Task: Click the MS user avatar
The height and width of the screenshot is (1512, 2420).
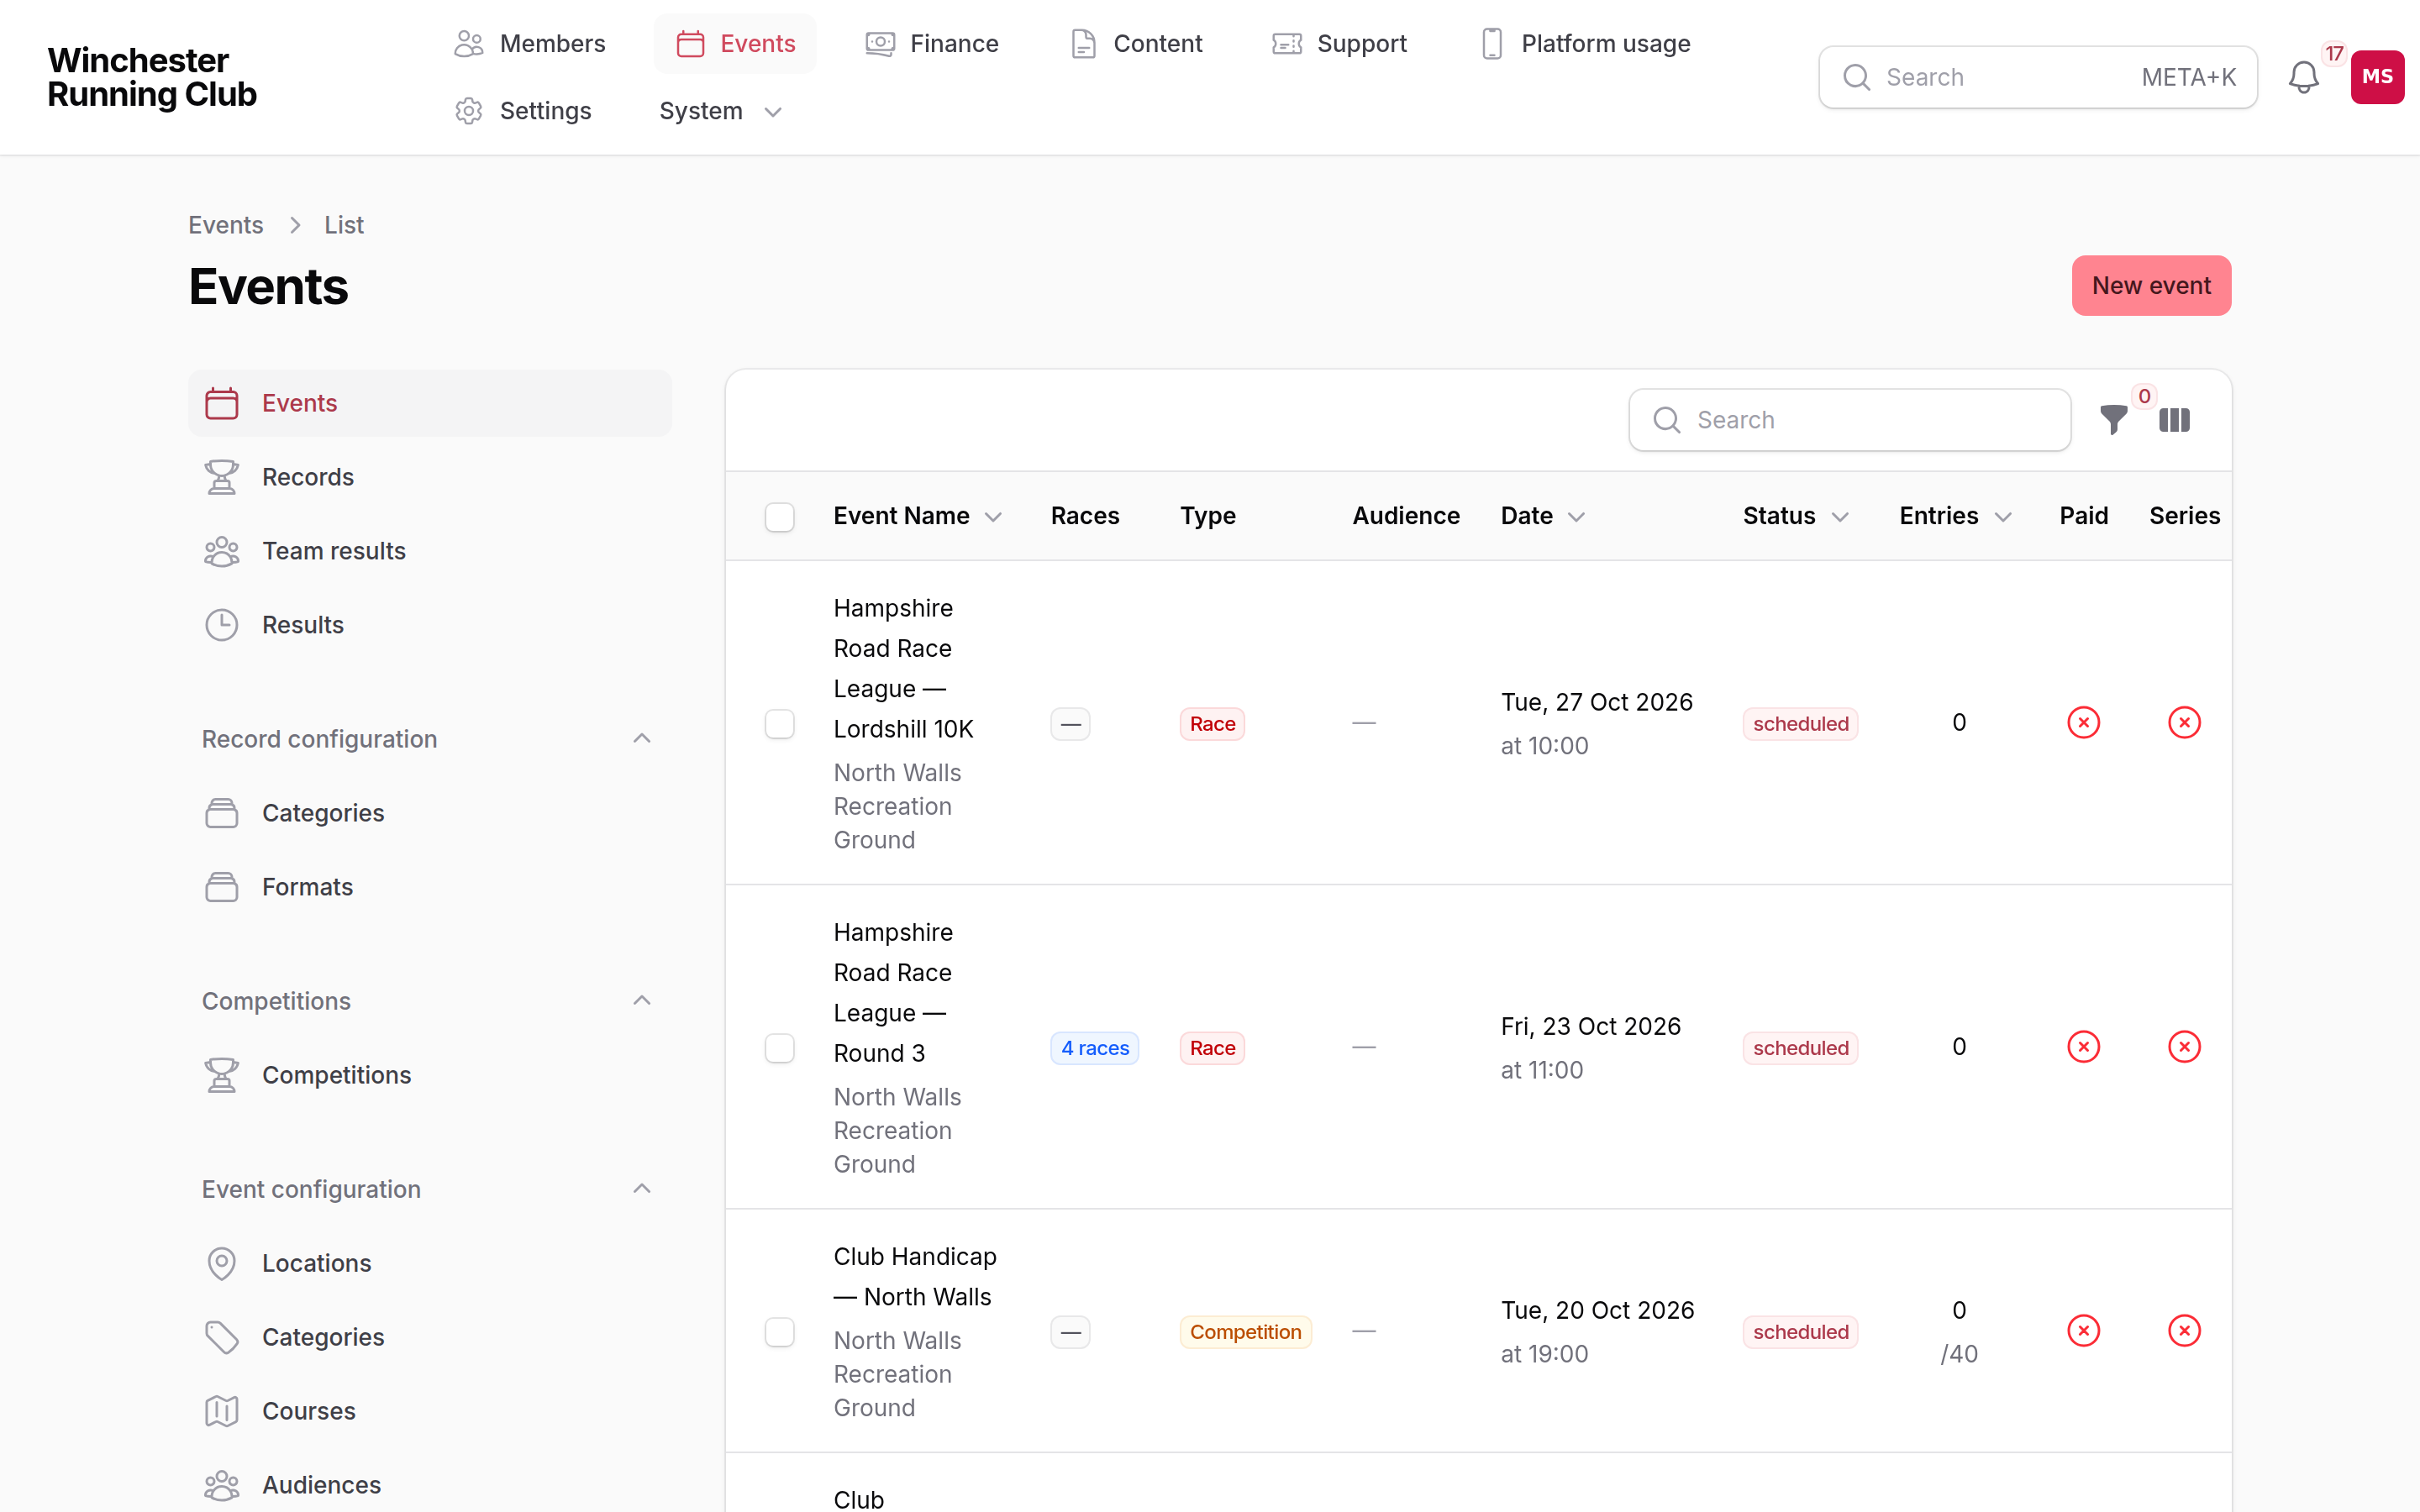Action: pos(2377,77)
